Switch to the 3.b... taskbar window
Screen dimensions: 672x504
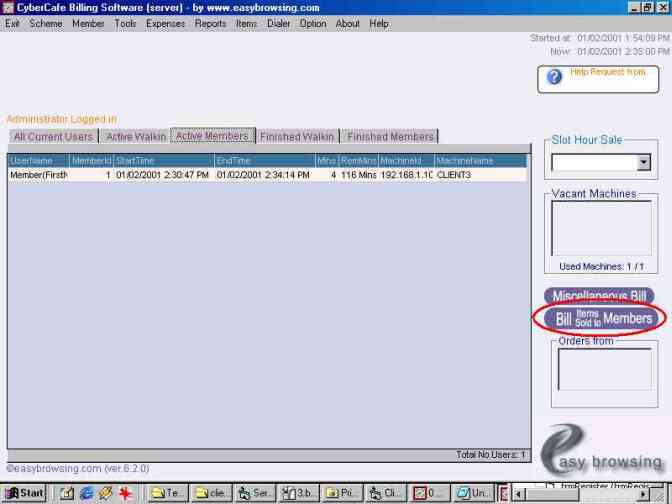298,493
